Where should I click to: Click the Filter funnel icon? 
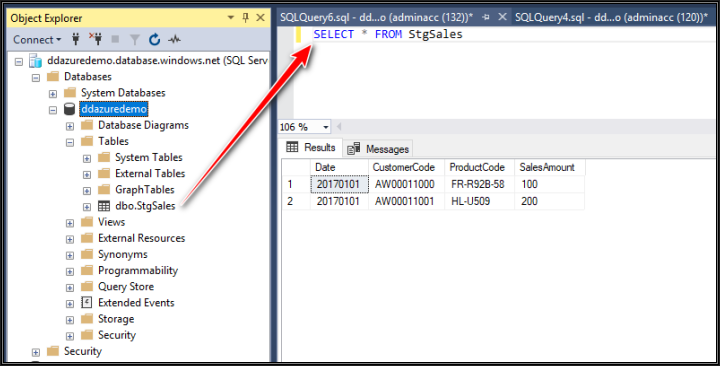[x=135, y=40]
